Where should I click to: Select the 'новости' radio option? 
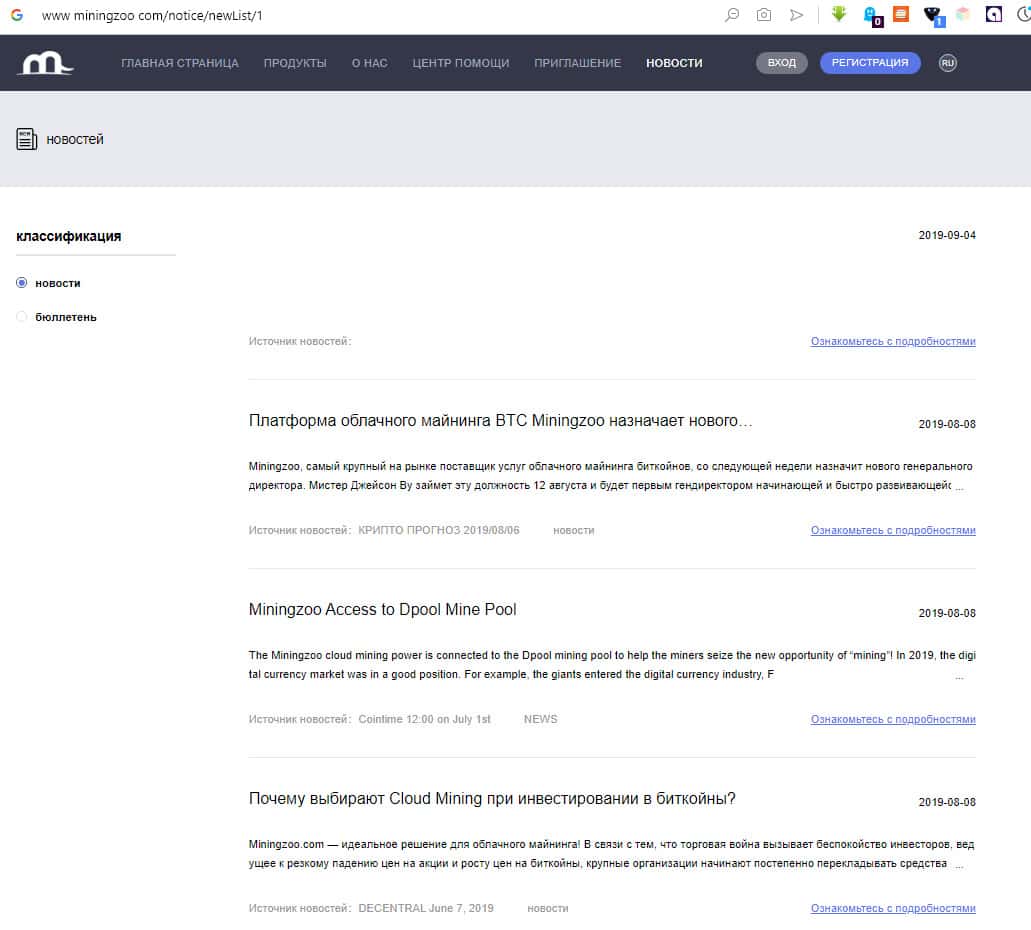22,283
